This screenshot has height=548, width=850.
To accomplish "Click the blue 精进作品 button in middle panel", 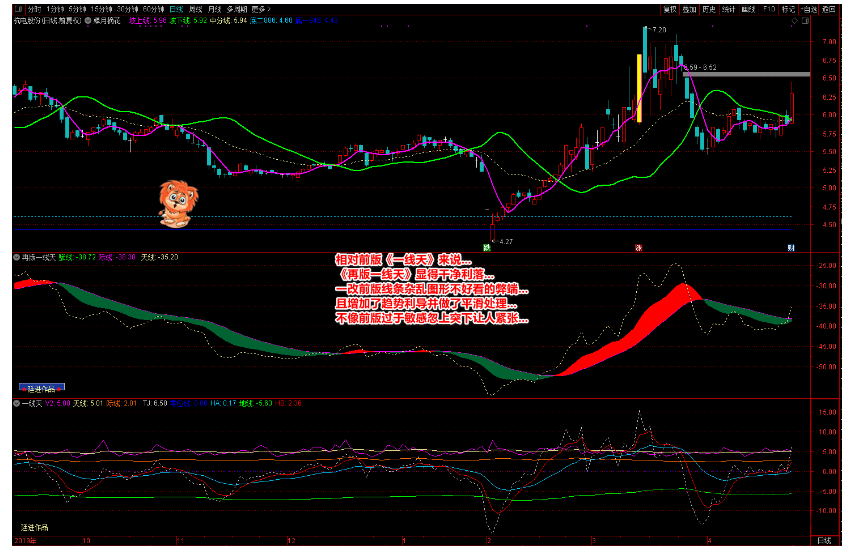I will click(42, 386).
